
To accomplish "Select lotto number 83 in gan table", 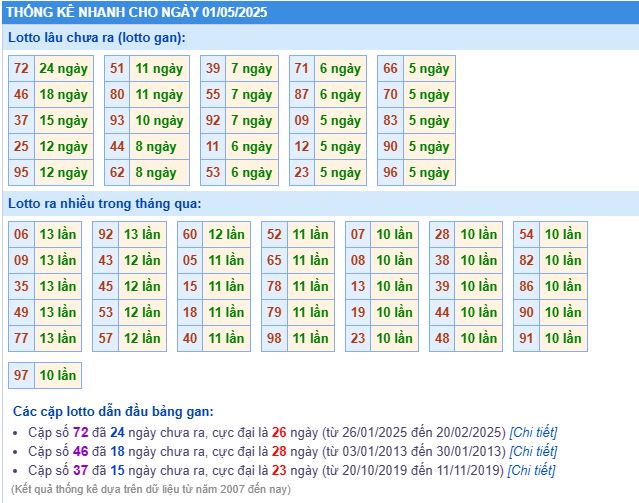I will tap(390, 121).
